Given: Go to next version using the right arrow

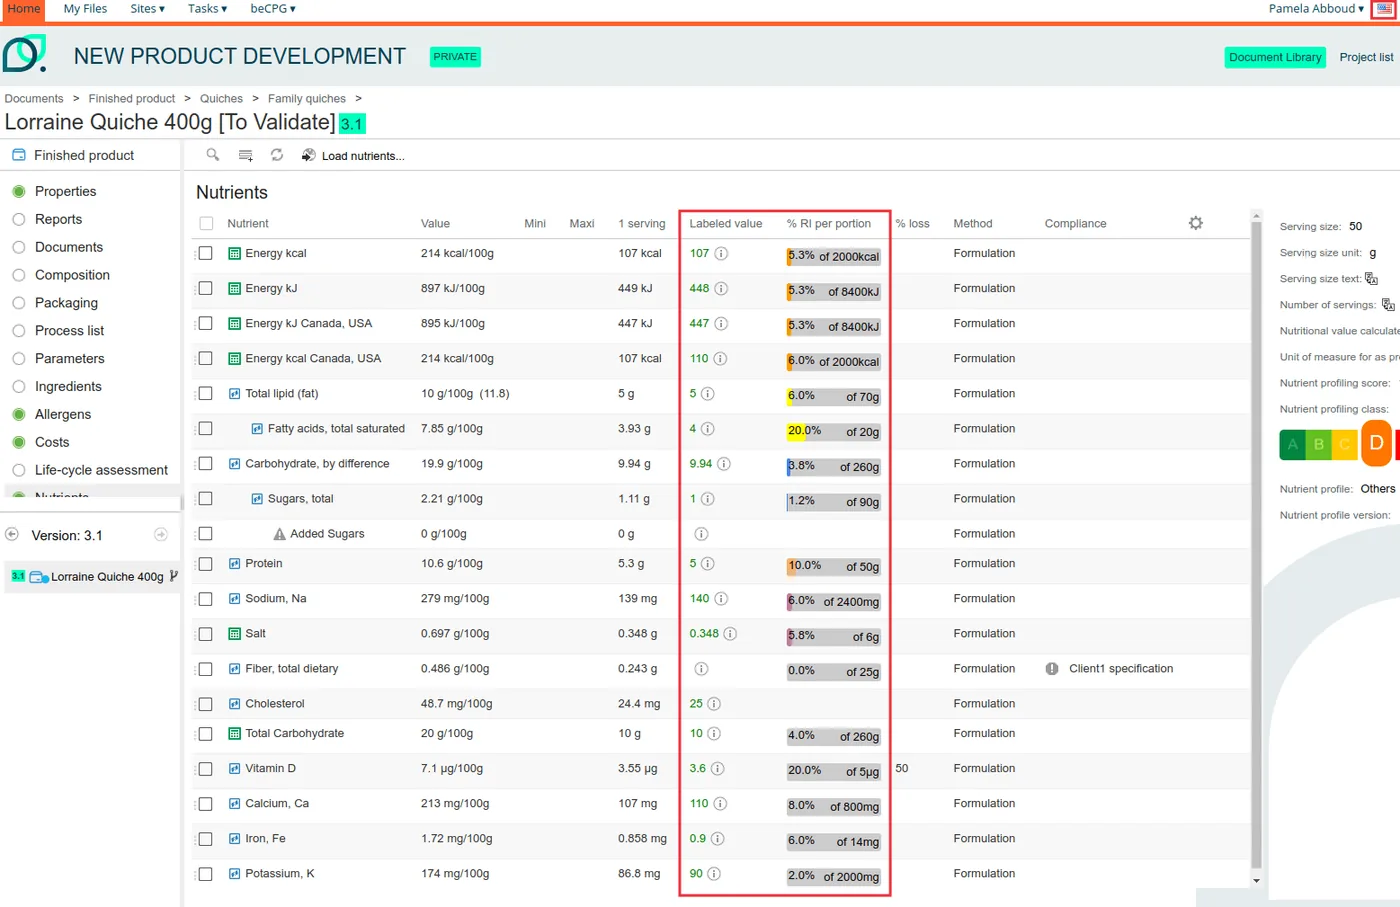Looking at the screenshot, I should click(x=161, y=535).
